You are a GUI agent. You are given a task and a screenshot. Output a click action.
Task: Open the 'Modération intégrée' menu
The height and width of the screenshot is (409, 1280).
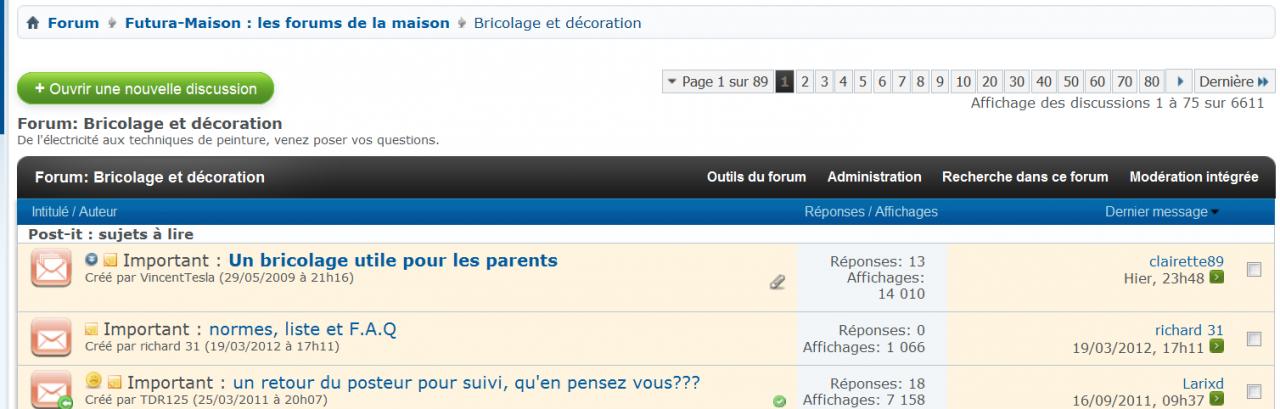click(1193, 177)
